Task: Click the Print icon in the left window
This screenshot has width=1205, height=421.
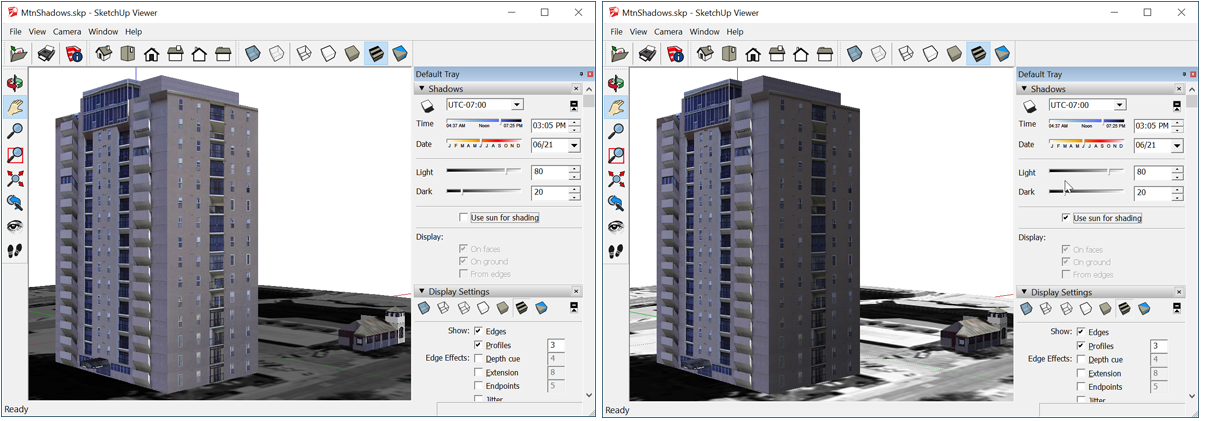Action: coord(46,53)
